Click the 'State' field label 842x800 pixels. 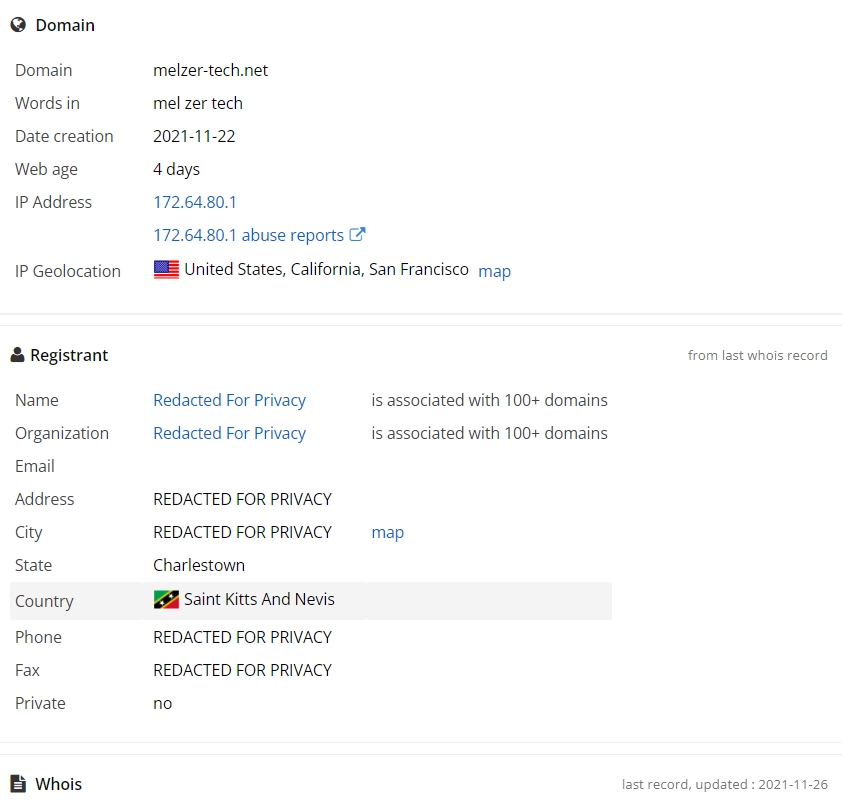click(33, 565)
